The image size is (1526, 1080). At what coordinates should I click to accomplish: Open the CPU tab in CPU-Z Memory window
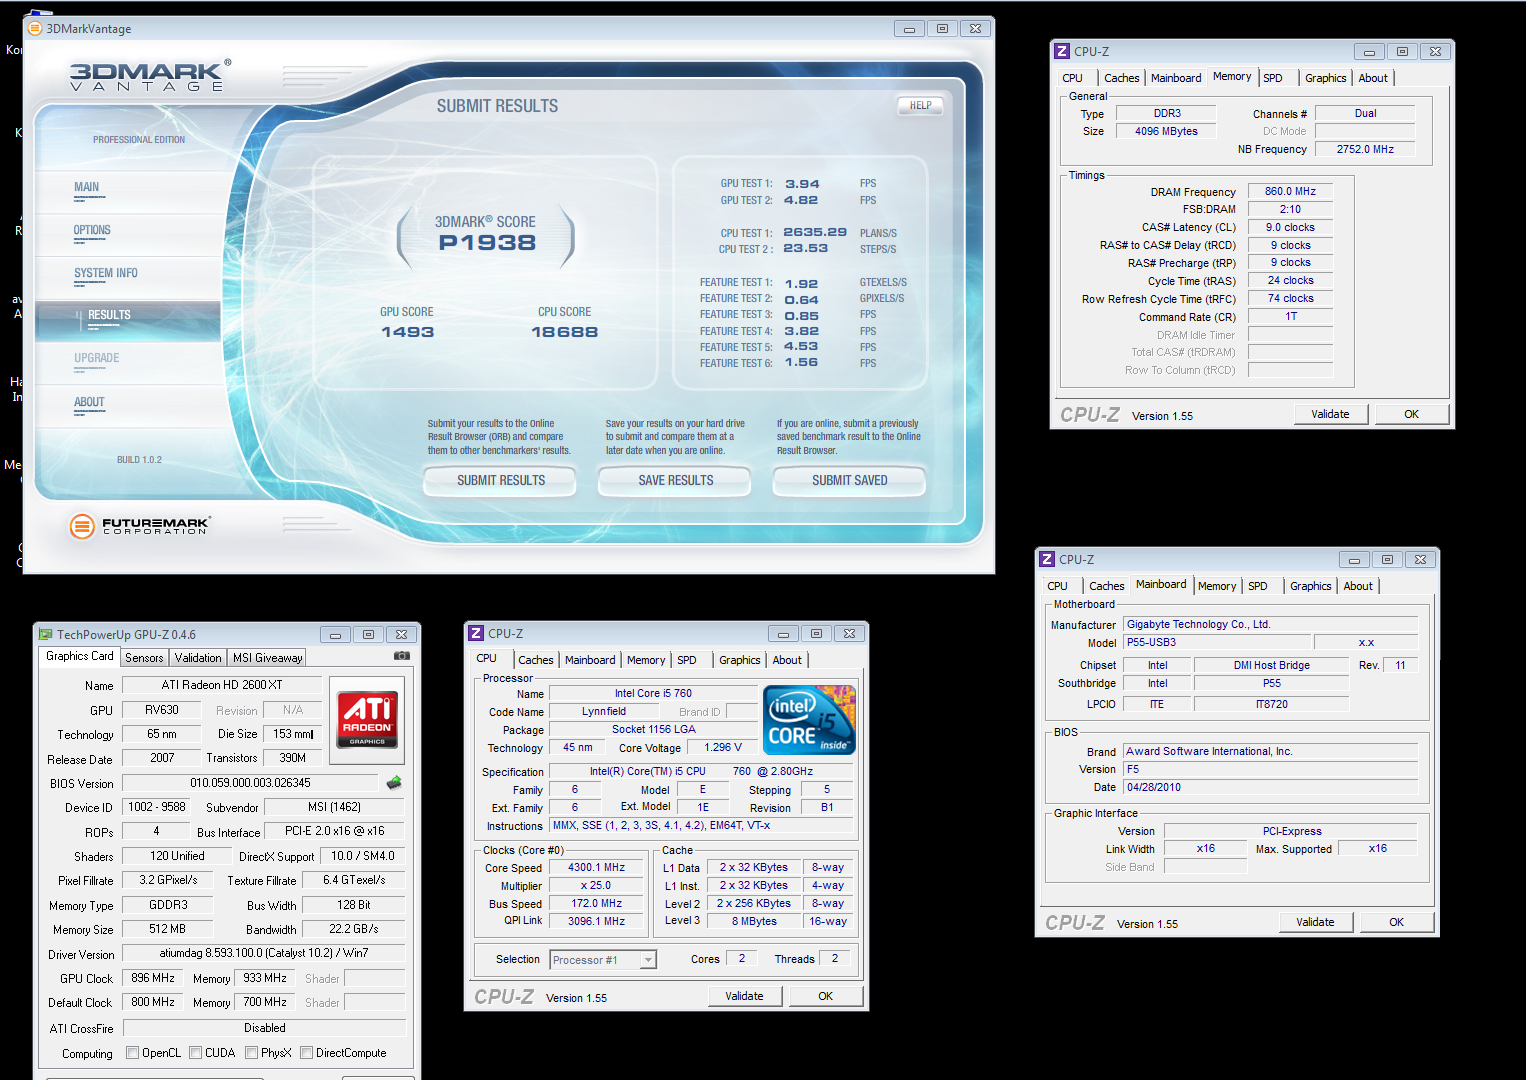(x=1073, y=78)
